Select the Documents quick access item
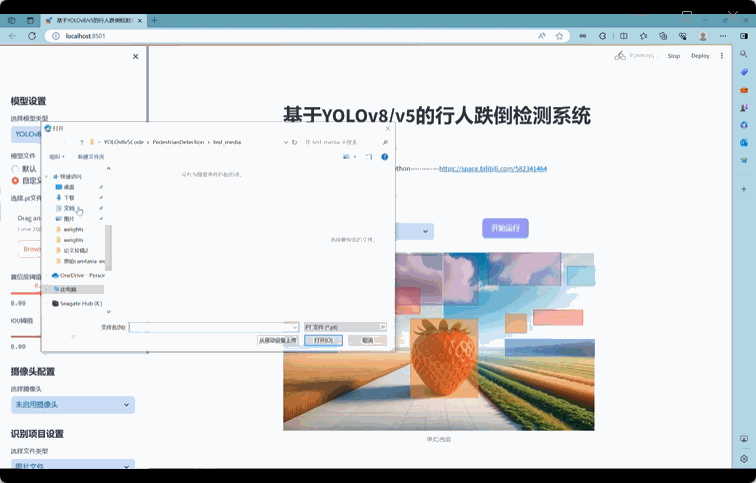The height and width of the screenshot is (483, 756). (x=69, y=208)
